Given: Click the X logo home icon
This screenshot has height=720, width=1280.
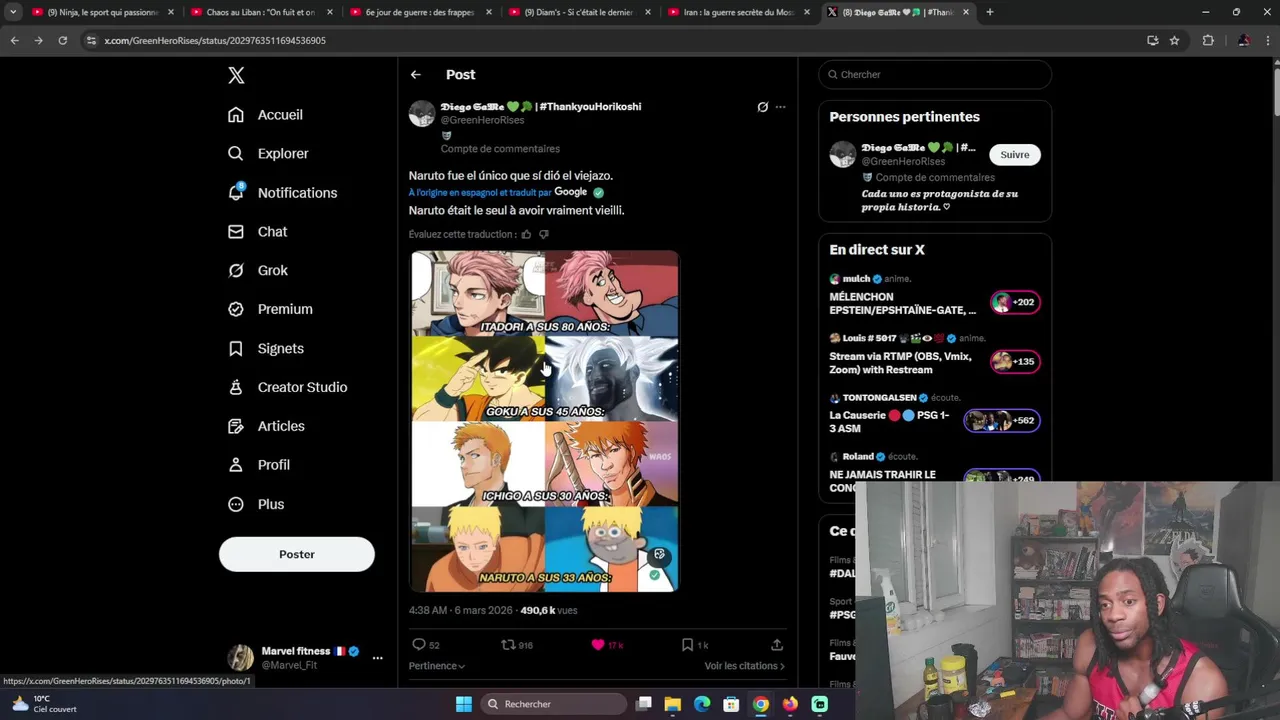Looking at the screenshot, I should click(x=236, y=75).
